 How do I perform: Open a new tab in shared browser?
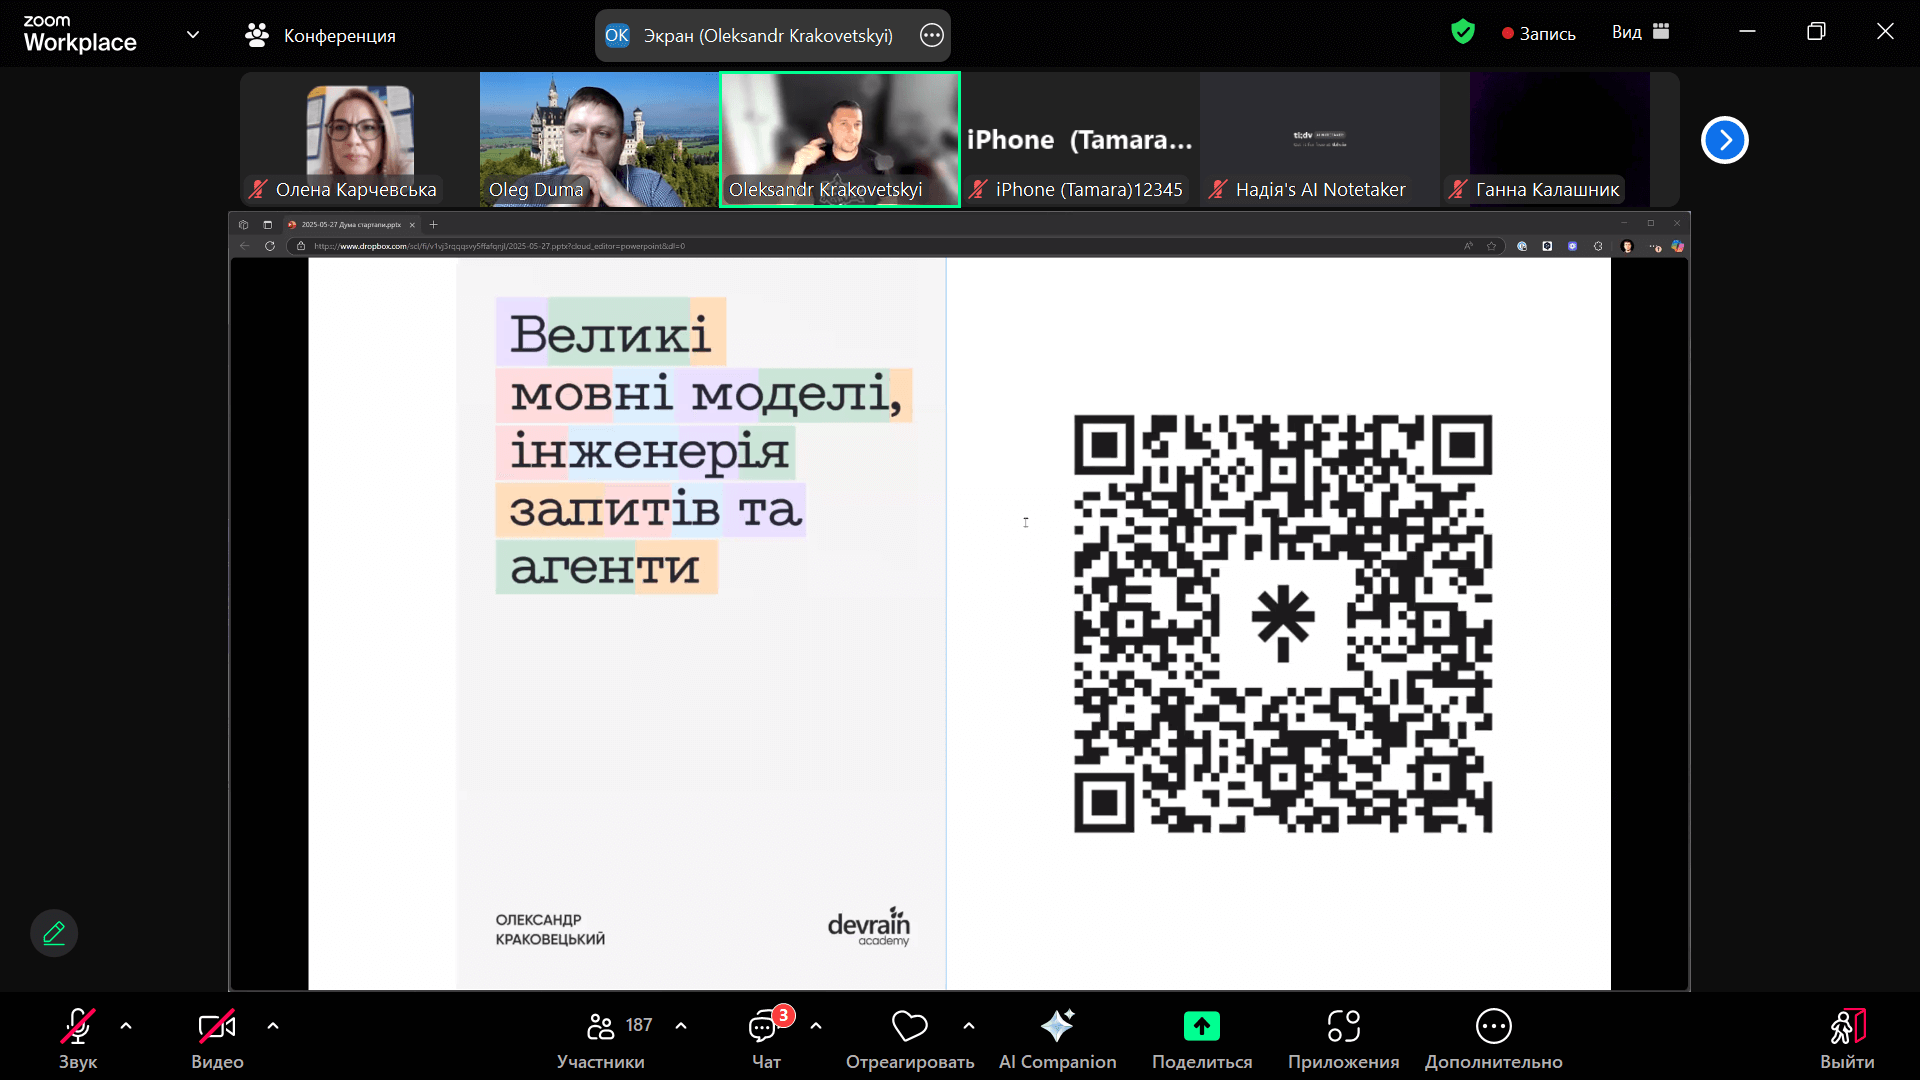[434, 225]
